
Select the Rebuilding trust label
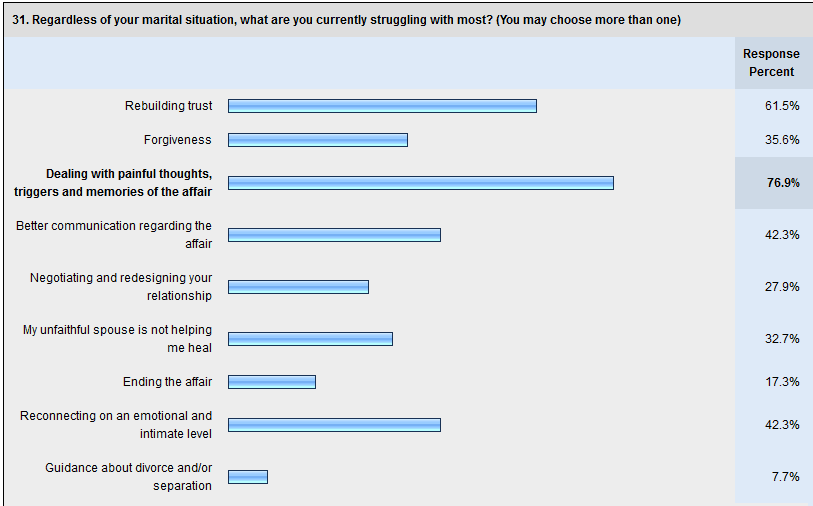pyautogui.click(x=169, y=106)
